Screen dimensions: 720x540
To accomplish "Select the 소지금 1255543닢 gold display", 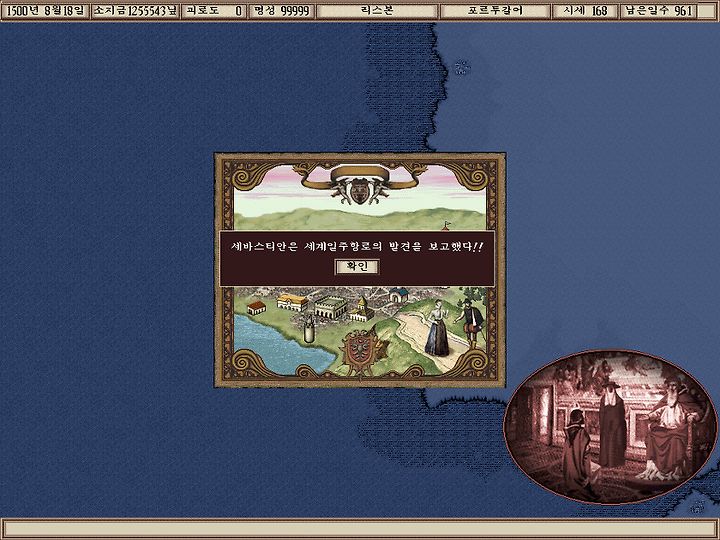I will pos(135,11).
